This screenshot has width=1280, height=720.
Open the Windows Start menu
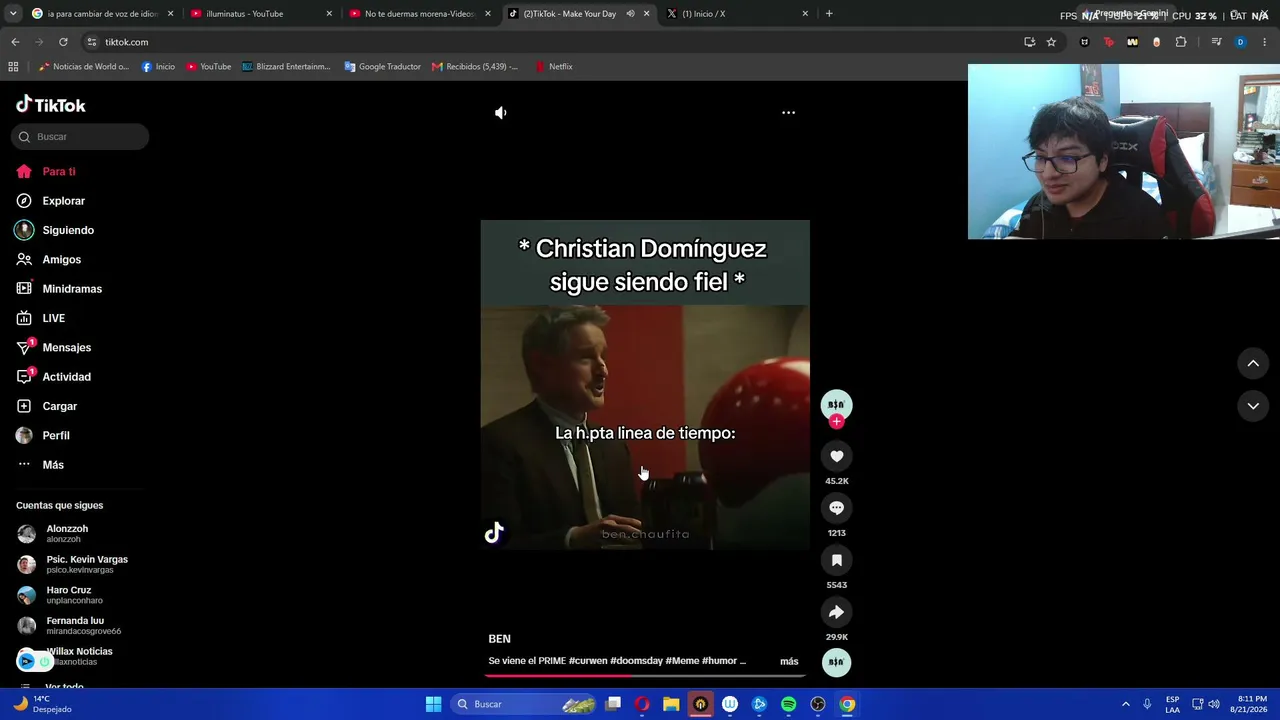click(x=433, y=704)
